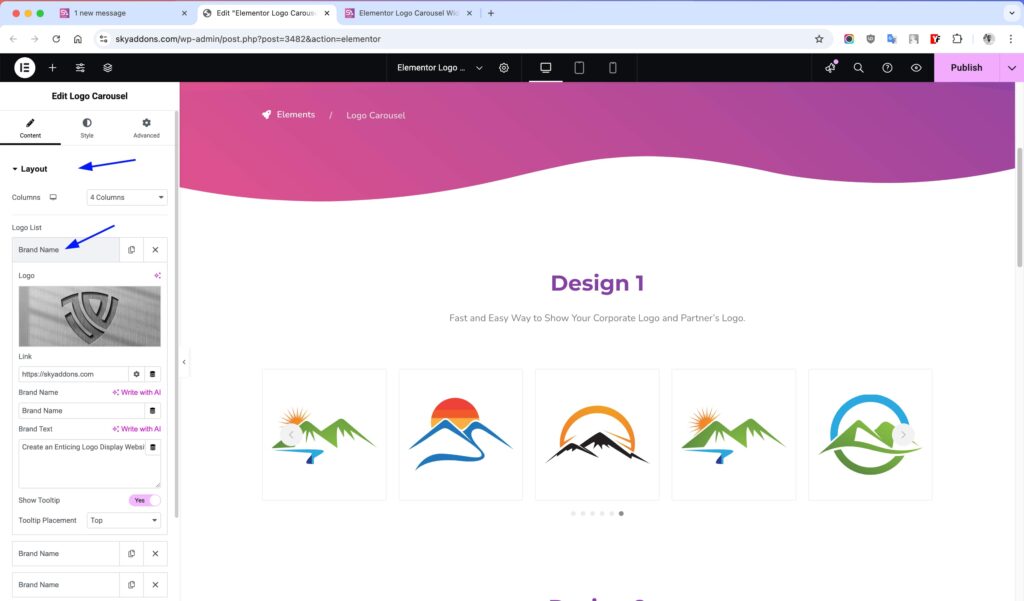Click the browser address bar URL
This screenshot has width=1024, height=601.
(x=248, y=39)
